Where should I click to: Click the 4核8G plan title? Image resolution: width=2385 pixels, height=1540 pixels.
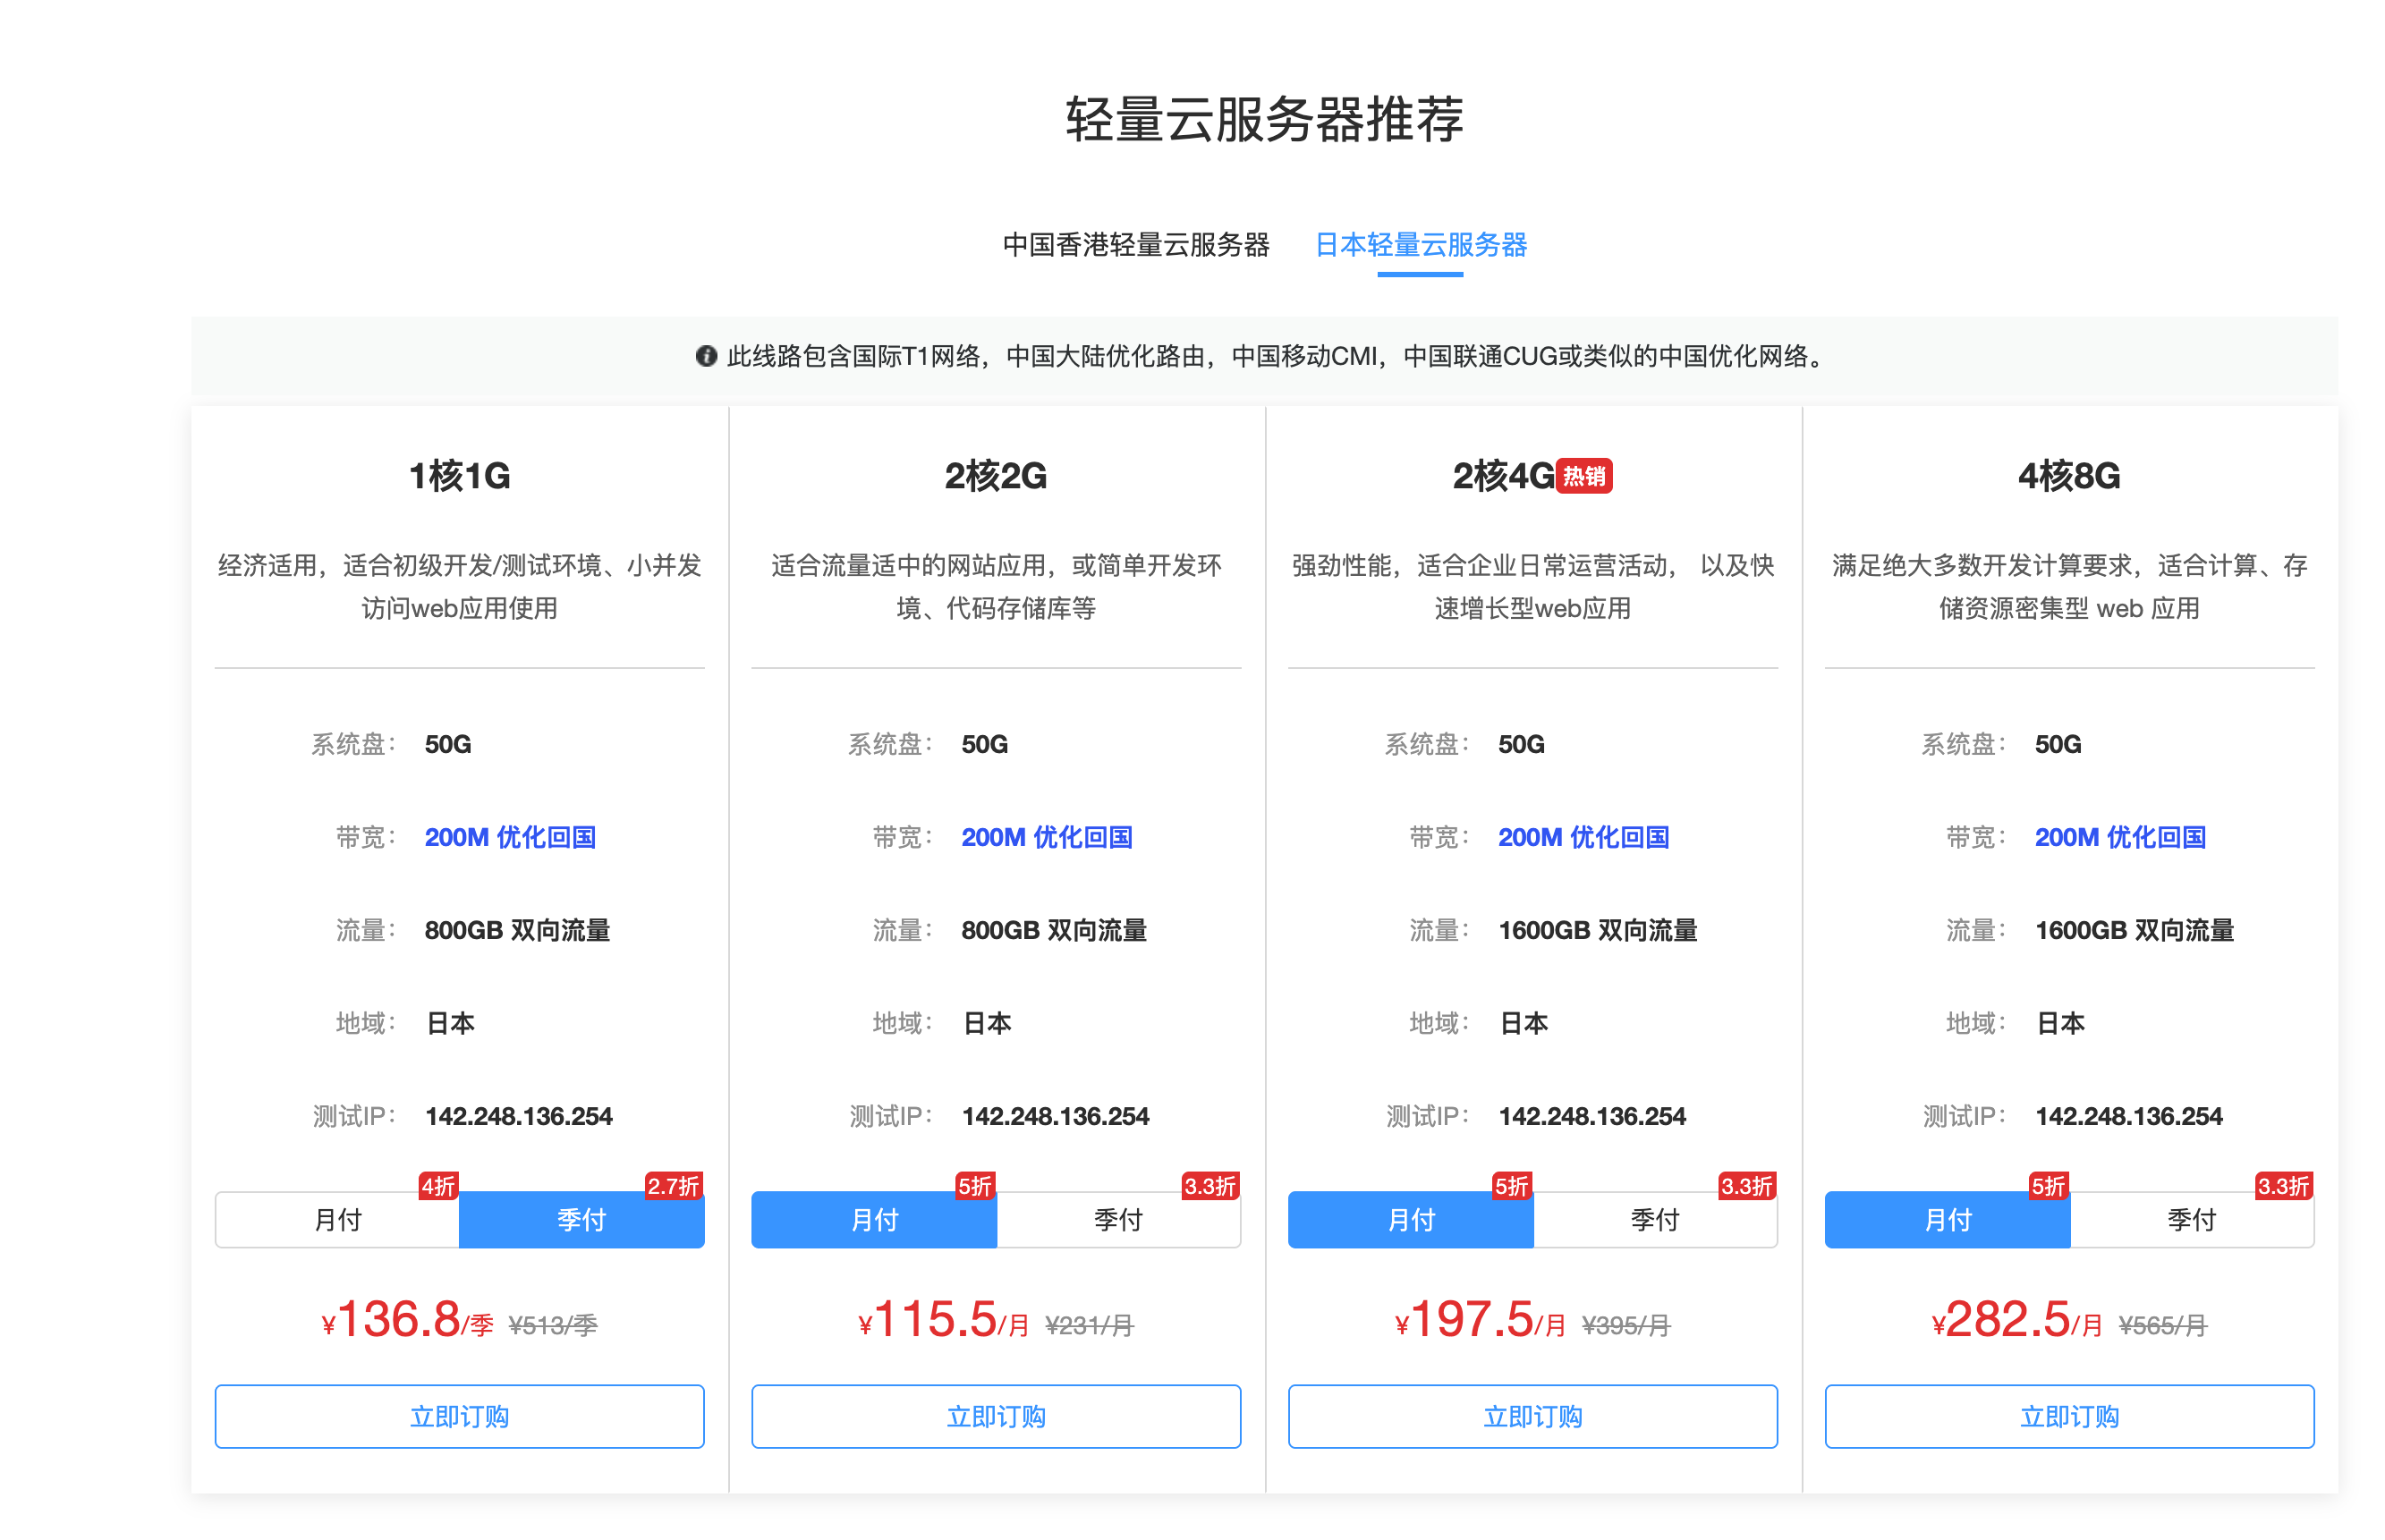point(2069,476)
